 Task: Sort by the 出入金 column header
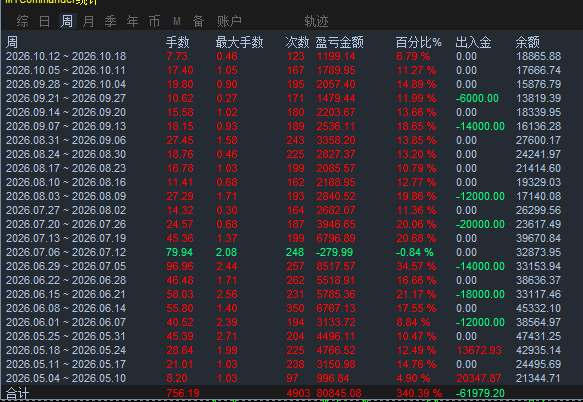click(x=473, y=42)
